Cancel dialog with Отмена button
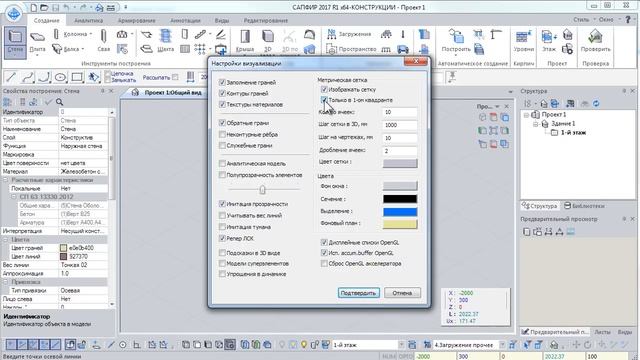The width and height of the screenshot is (640, 360). (402, 293)
